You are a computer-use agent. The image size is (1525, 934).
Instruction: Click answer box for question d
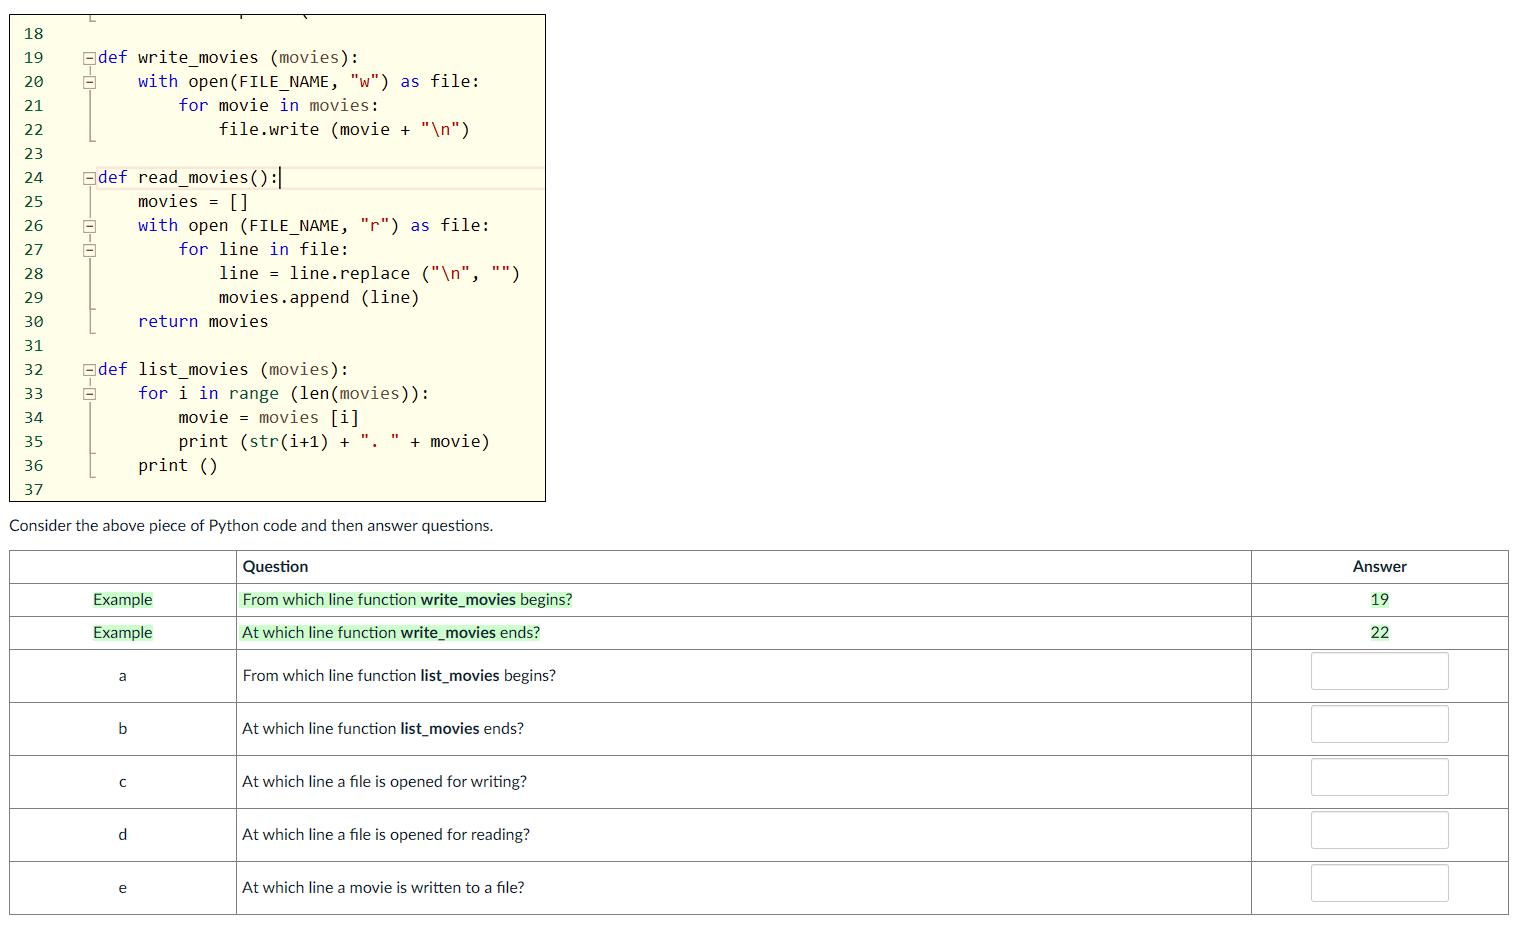click(1379, 830)
